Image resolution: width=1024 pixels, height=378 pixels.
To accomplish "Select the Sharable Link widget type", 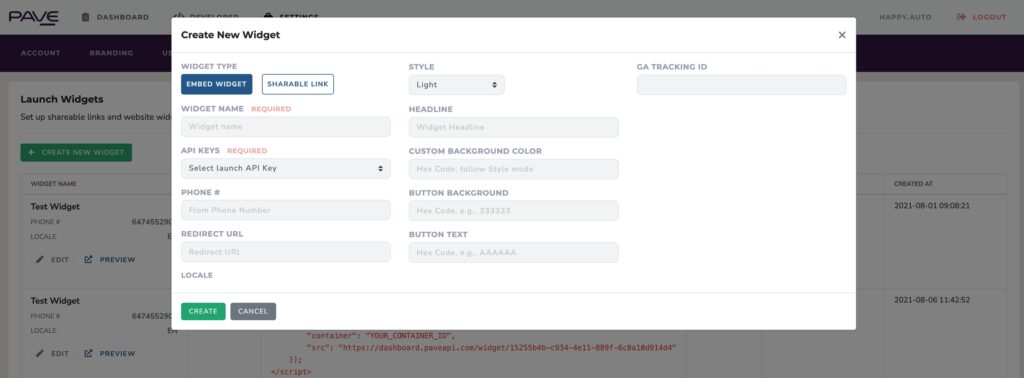I will tap(298, 84).
